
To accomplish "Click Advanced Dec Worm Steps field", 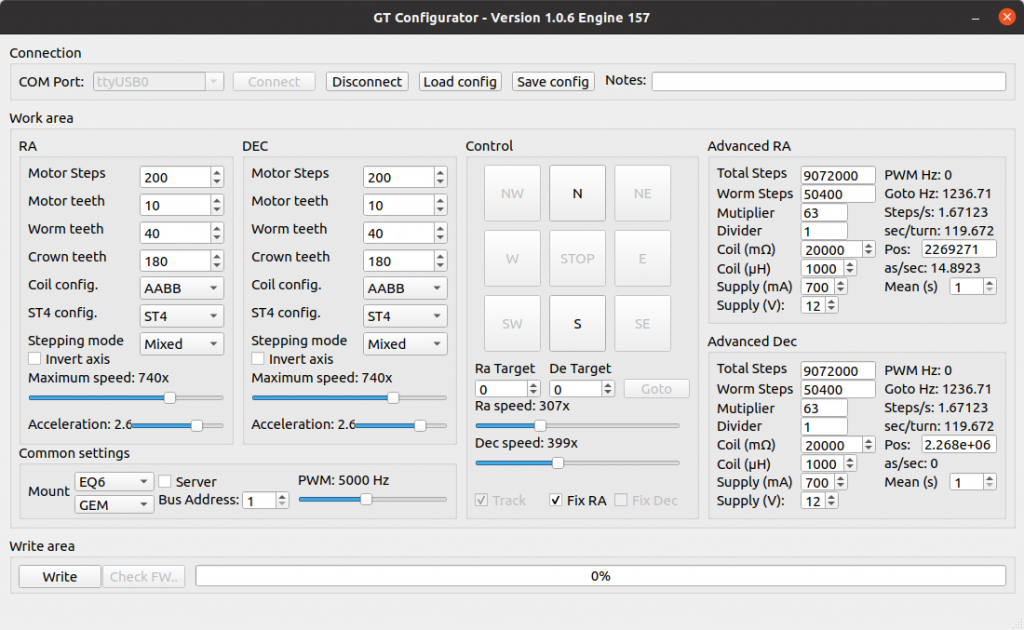I will [838, 389].
